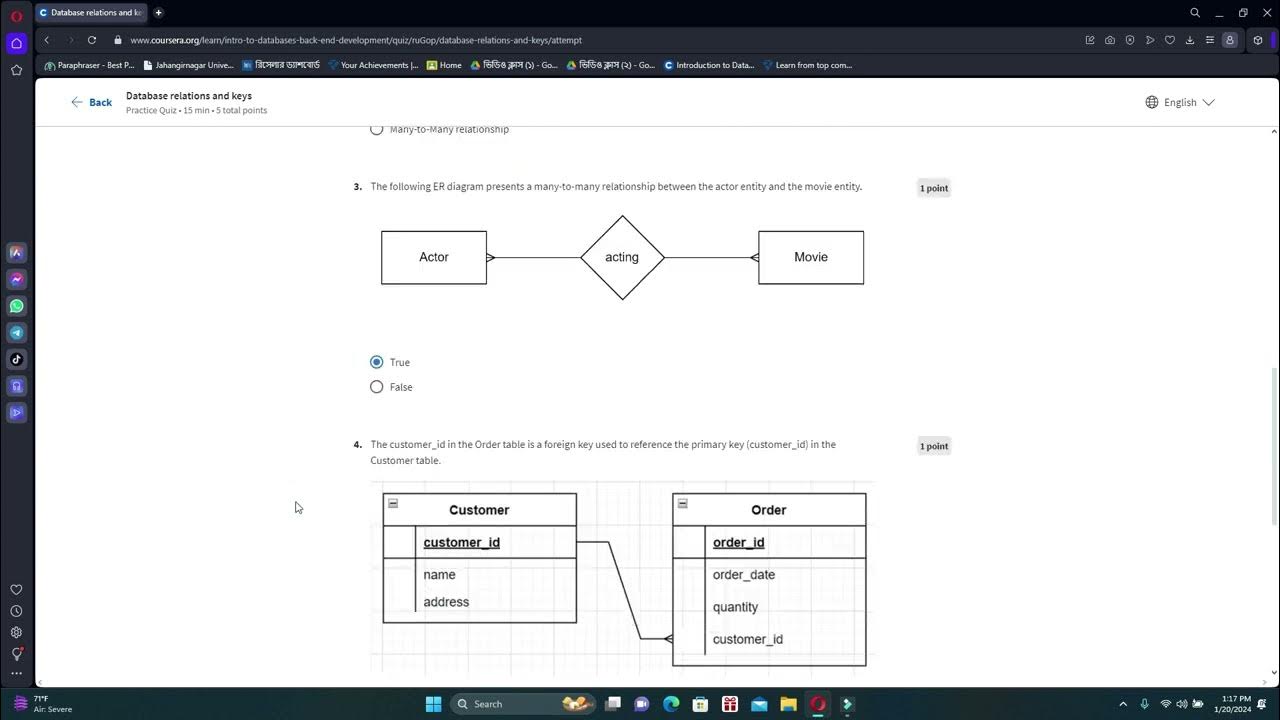Open the English language dropdown
The height and width of the screenshot is (720, 1280).
(x=1180, y=102)
